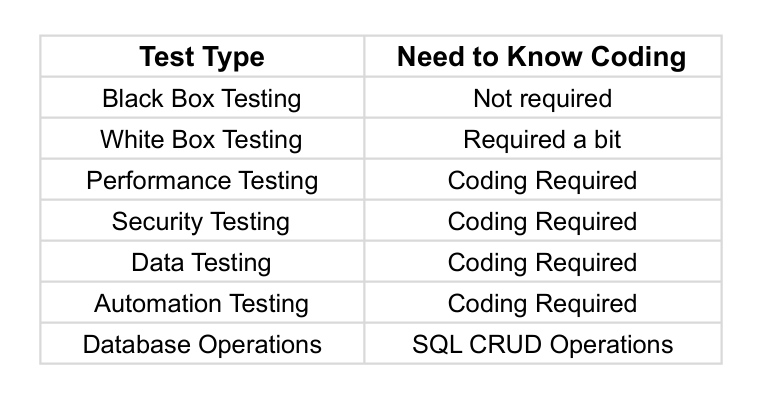Select the 'Black Box Testing' cell

202,99
